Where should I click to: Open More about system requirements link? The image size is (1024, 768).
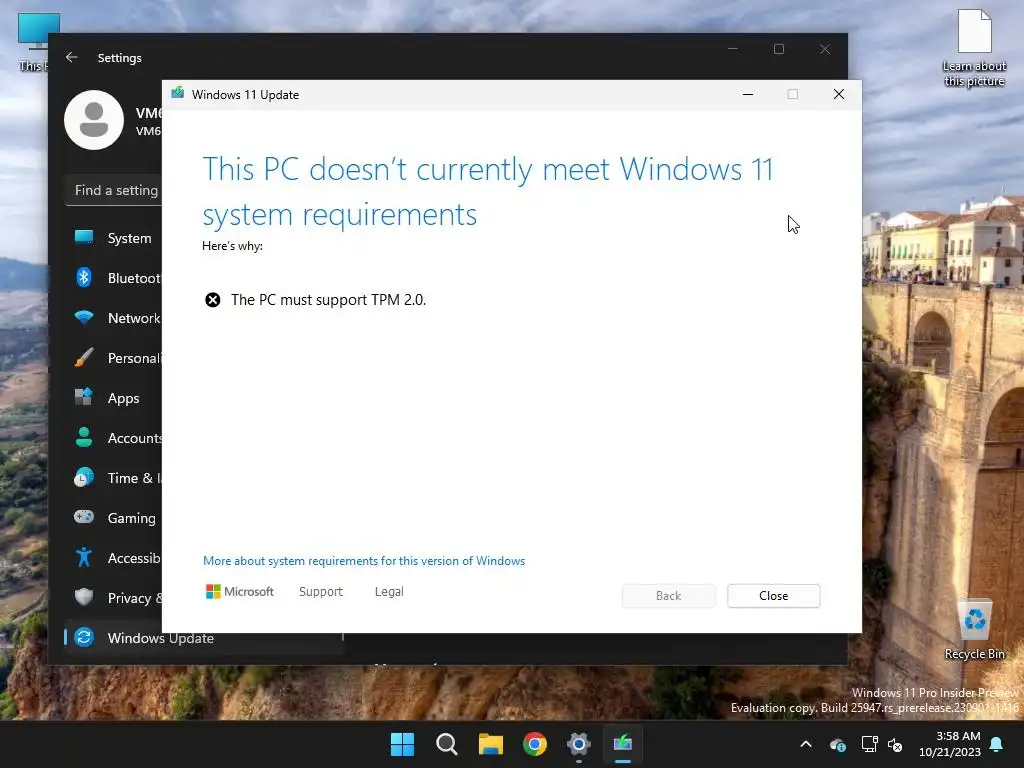tap(364, 561)
